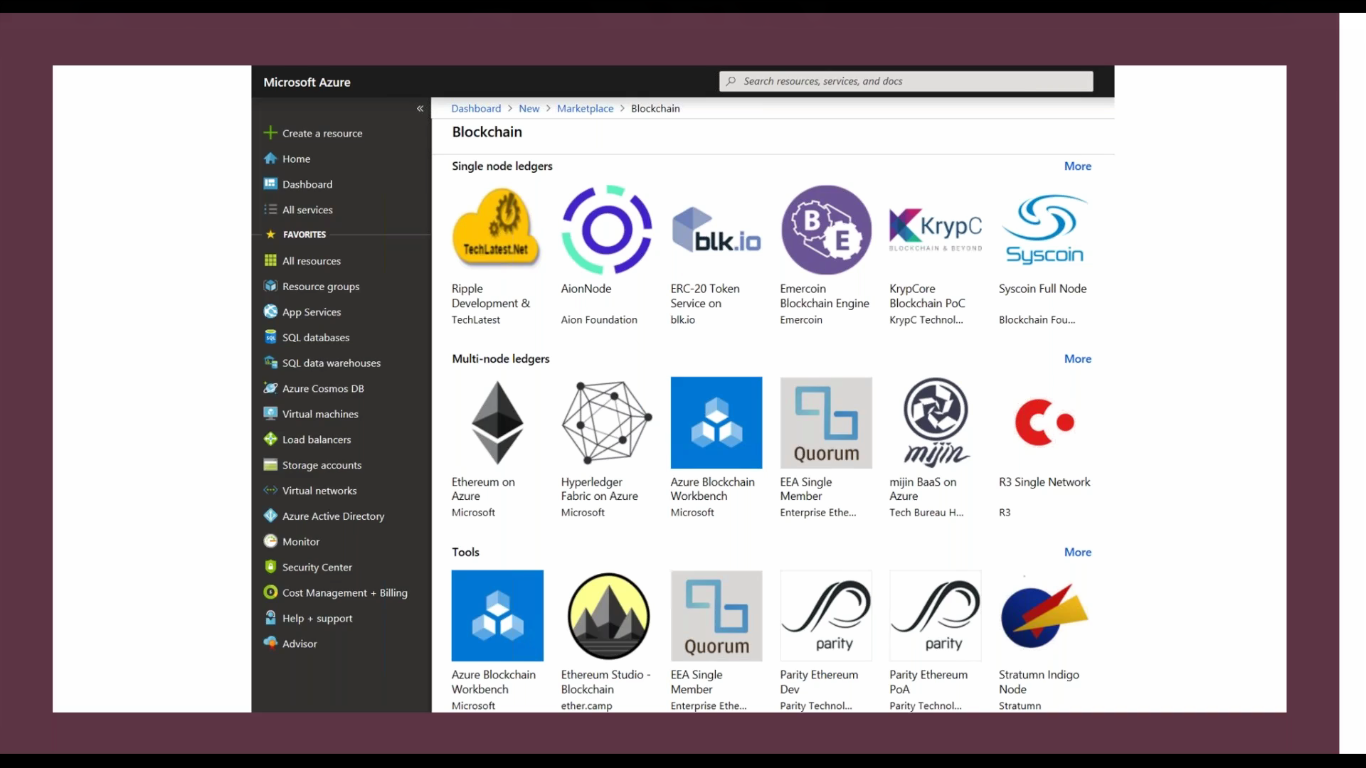
Task: Open the Parity Ethereum PoA logo
Action: [x=935, y=615]
